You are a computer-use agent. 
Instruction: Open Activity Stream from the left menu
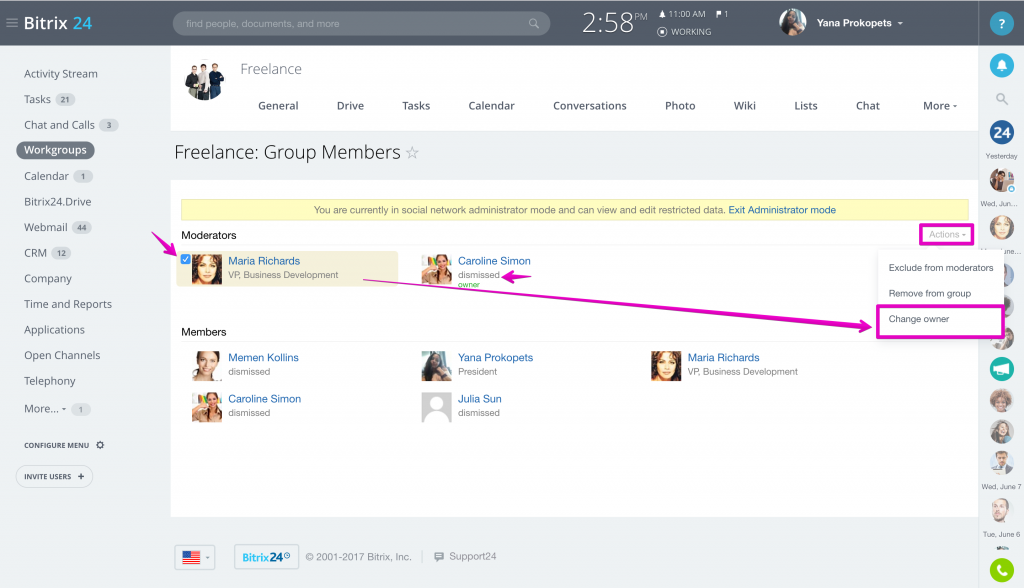[x=61, y=74]
